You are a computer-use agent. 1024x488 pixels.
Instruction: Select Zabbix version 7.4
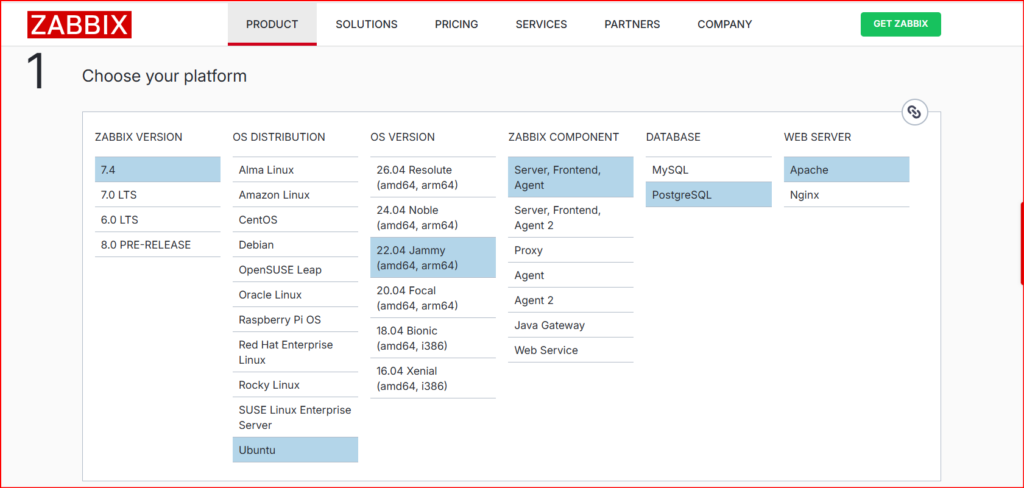tap(157, 170)
